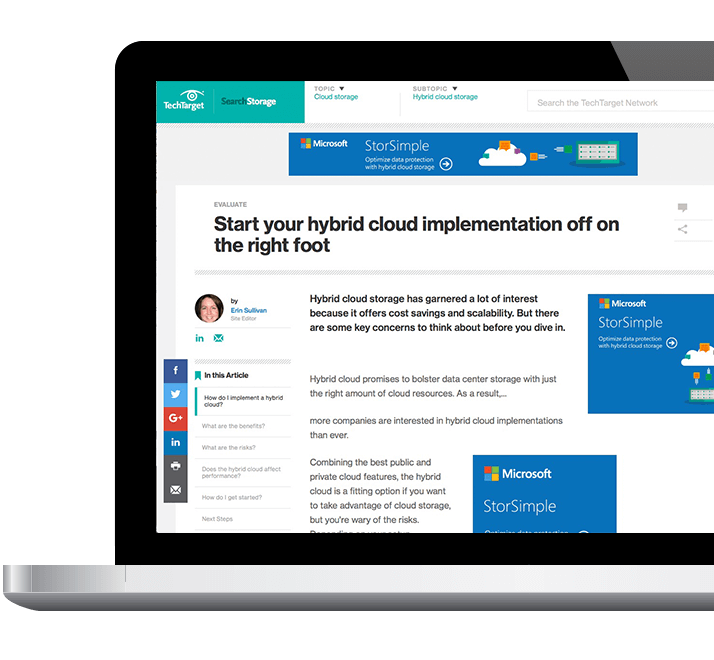Open the comments speech bubble icon

coord(682,208)
